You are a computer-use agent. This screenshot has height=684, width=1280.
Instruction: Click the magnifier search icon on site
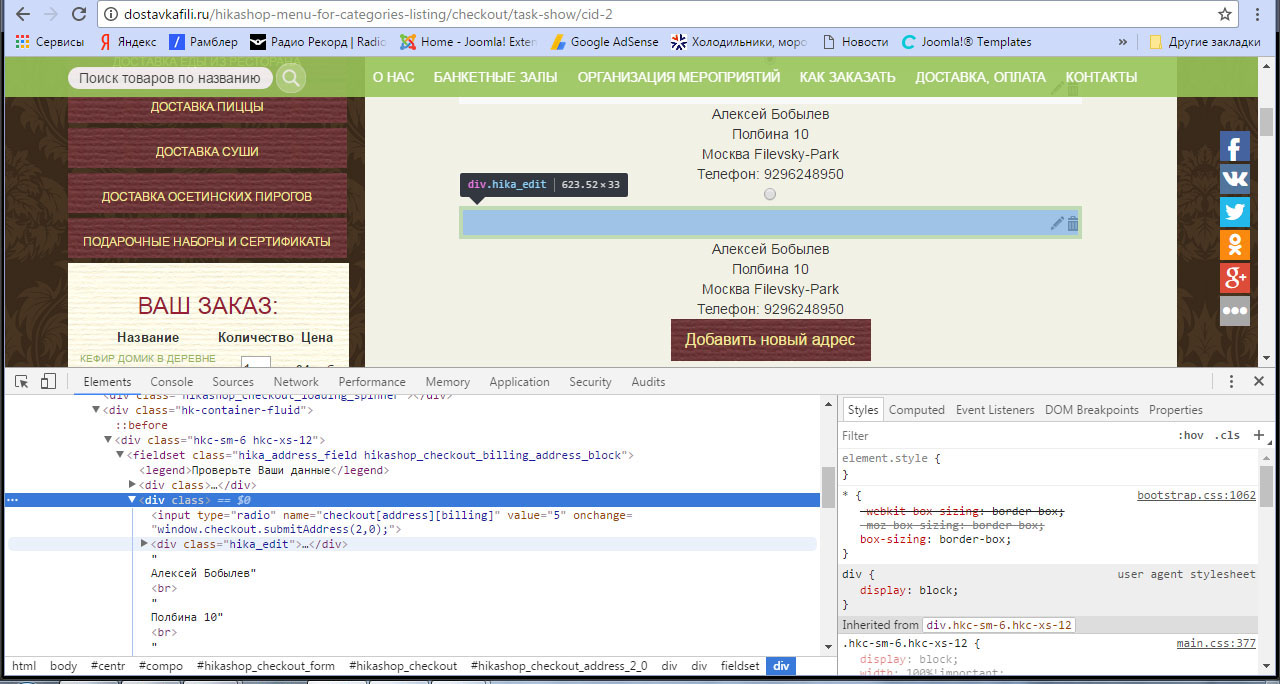[x=290, y=78]
